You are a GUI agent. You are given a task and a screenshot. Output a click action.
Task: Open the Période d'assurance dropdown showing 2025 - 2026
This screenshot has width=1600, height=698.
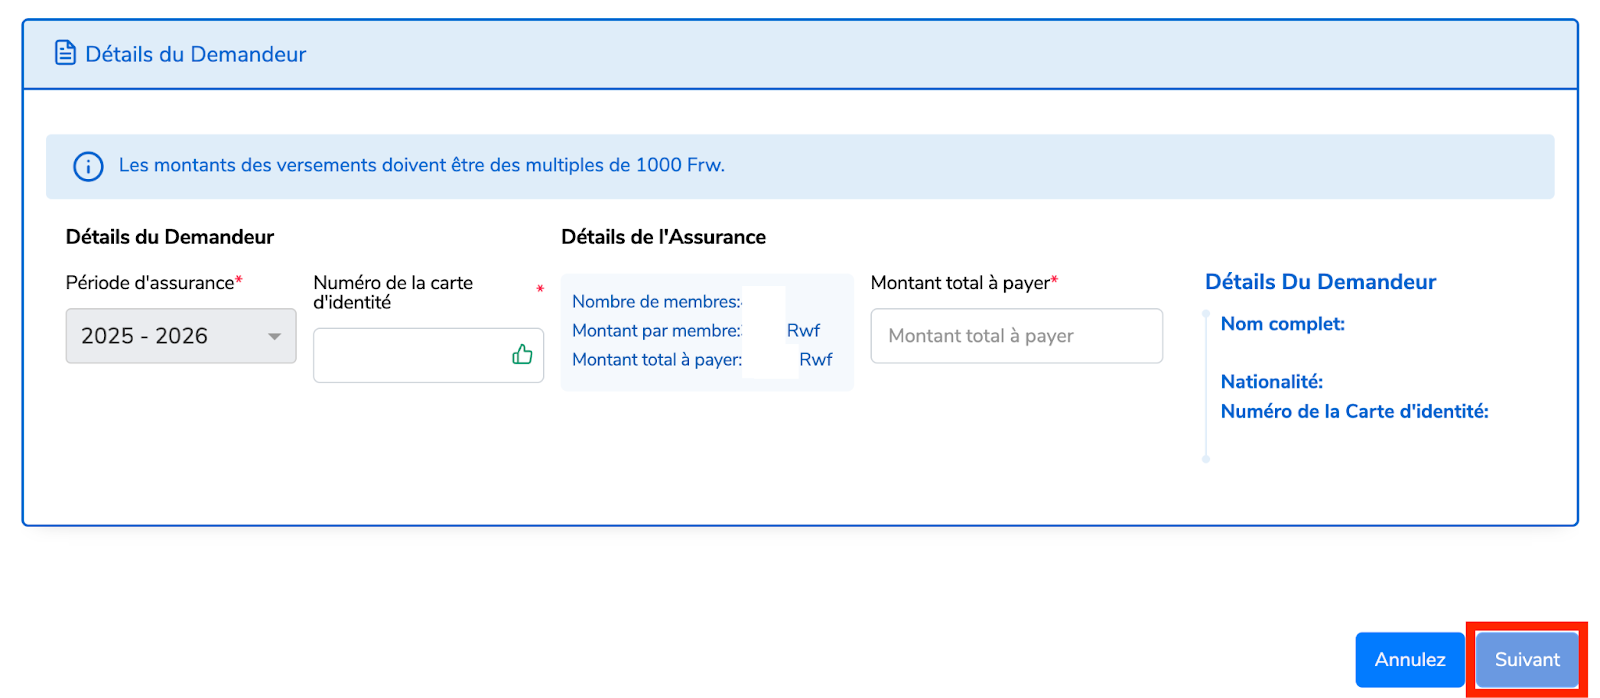click(x=181, y=336)
